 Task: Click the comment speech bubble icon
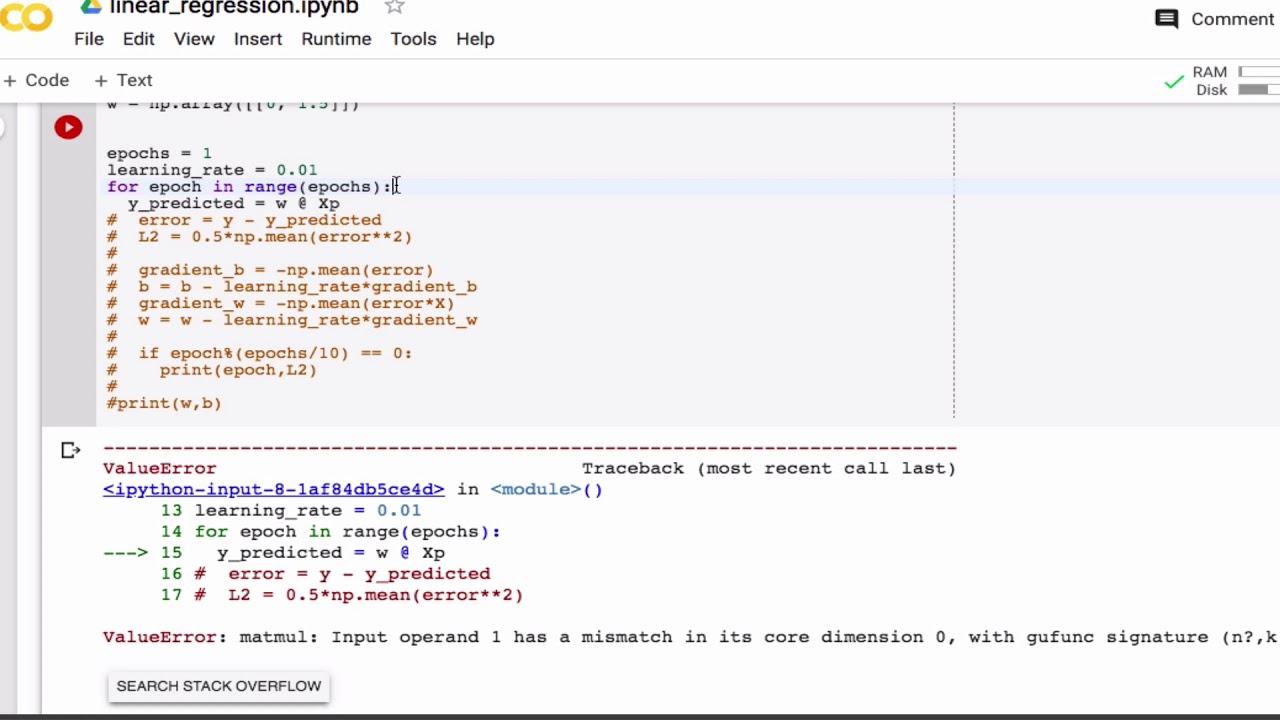coord(1166,19)
